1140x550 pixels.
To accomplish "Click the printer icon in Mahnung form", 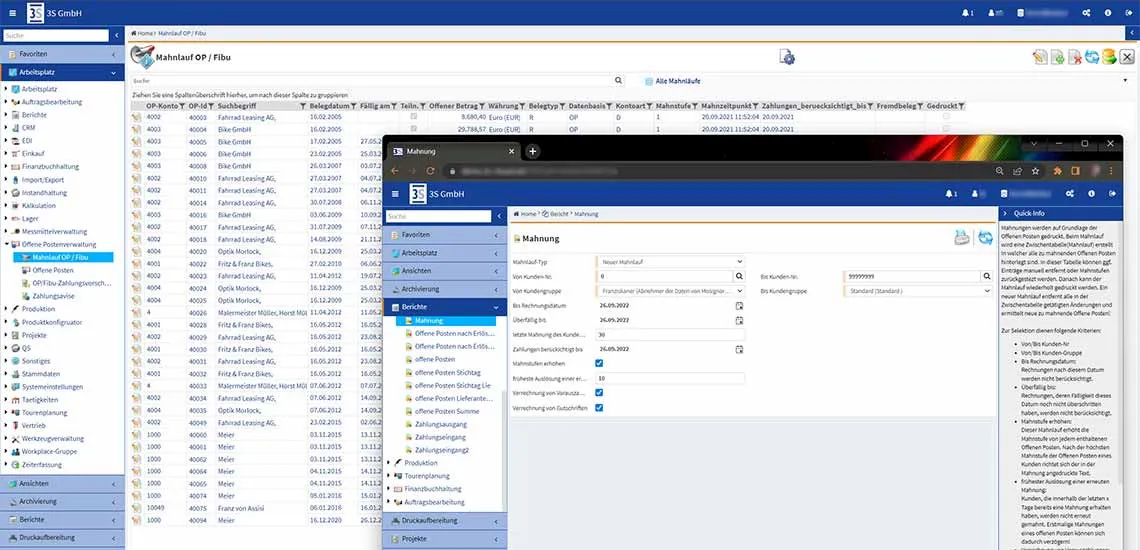I will click(962, 237).
